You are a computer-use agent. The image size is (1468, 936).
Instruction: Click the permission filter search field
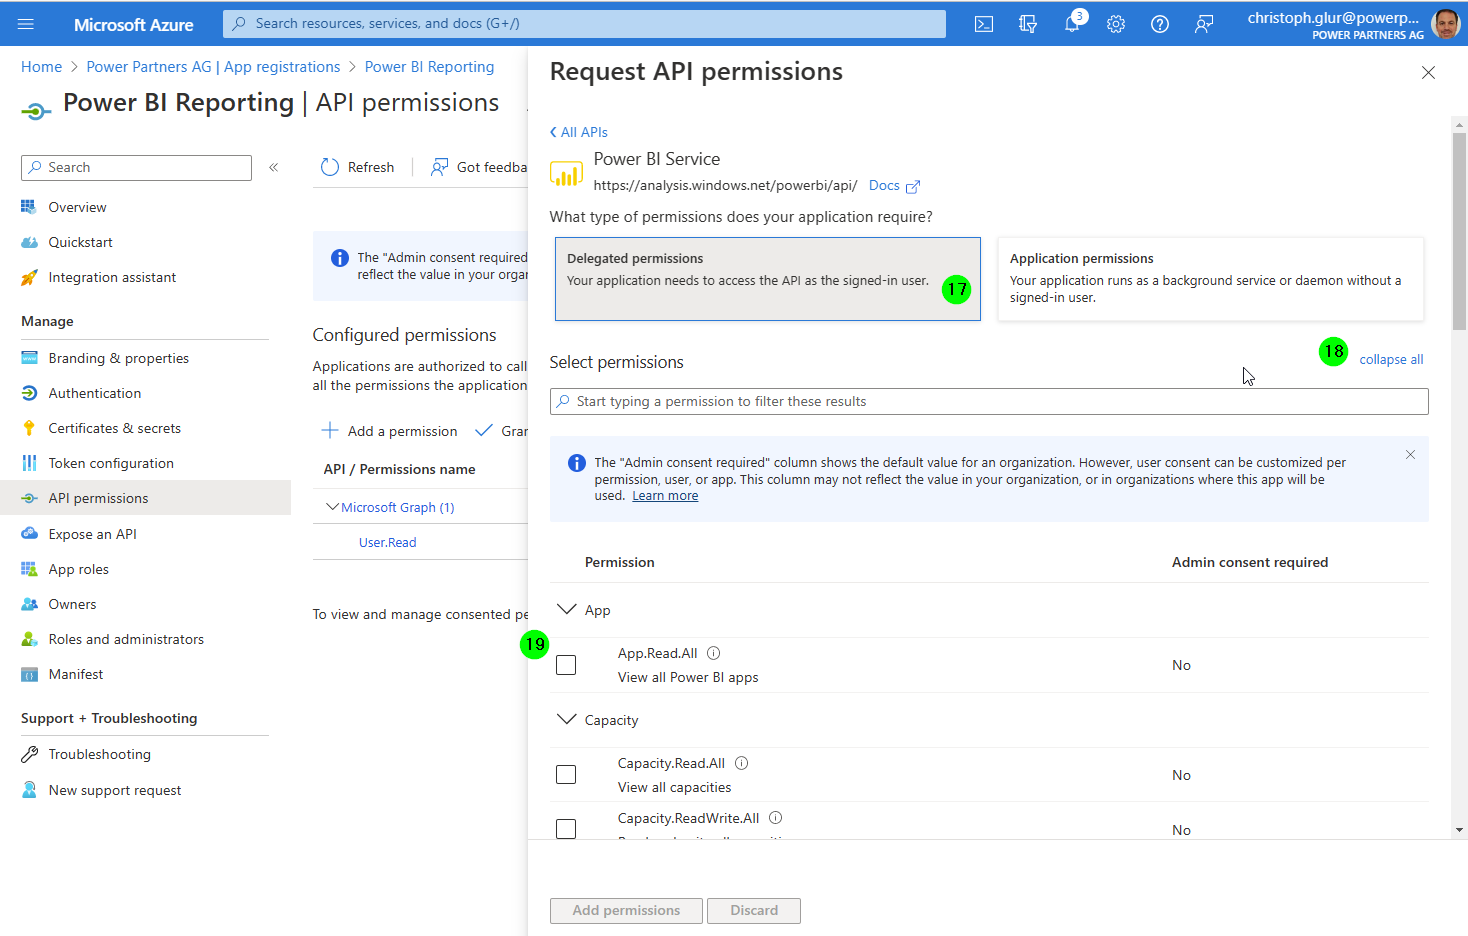(989, 401)
